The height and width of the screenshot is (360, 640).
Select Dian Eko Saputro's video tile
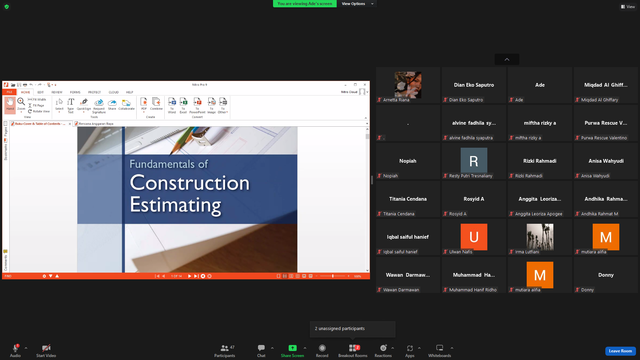tap(473, 85)
